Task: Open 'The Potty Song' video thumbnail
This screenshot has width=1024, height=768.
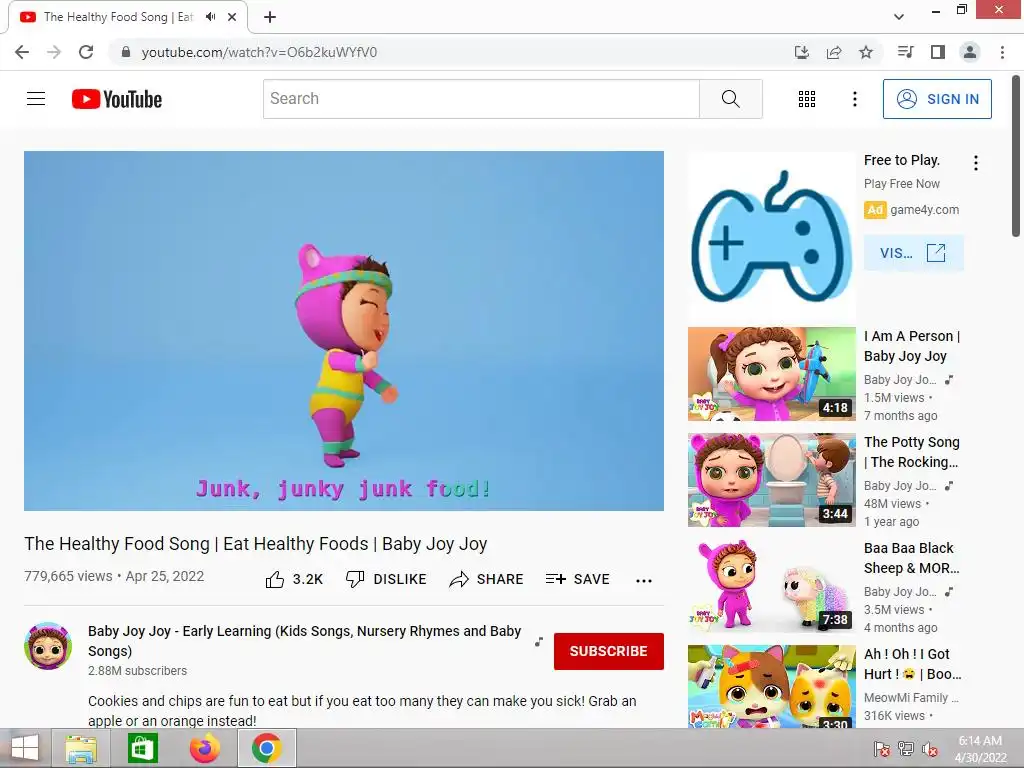Action: 771,479
